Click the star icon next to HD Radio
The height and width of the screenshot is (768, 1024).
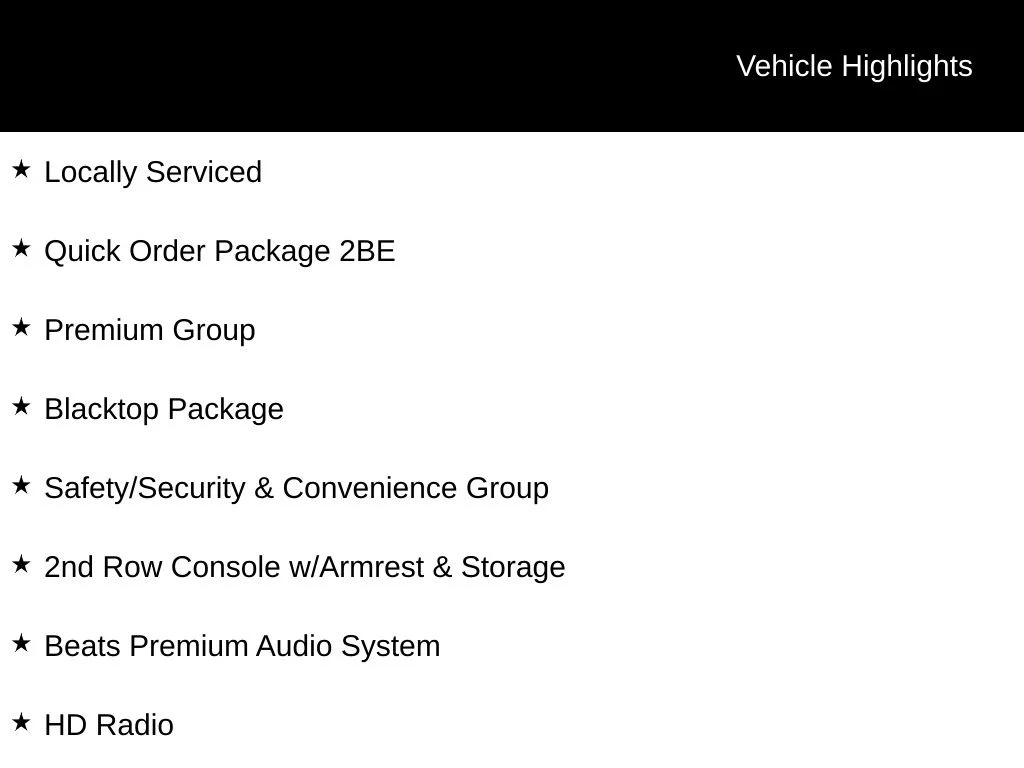(x=21, y=723)
